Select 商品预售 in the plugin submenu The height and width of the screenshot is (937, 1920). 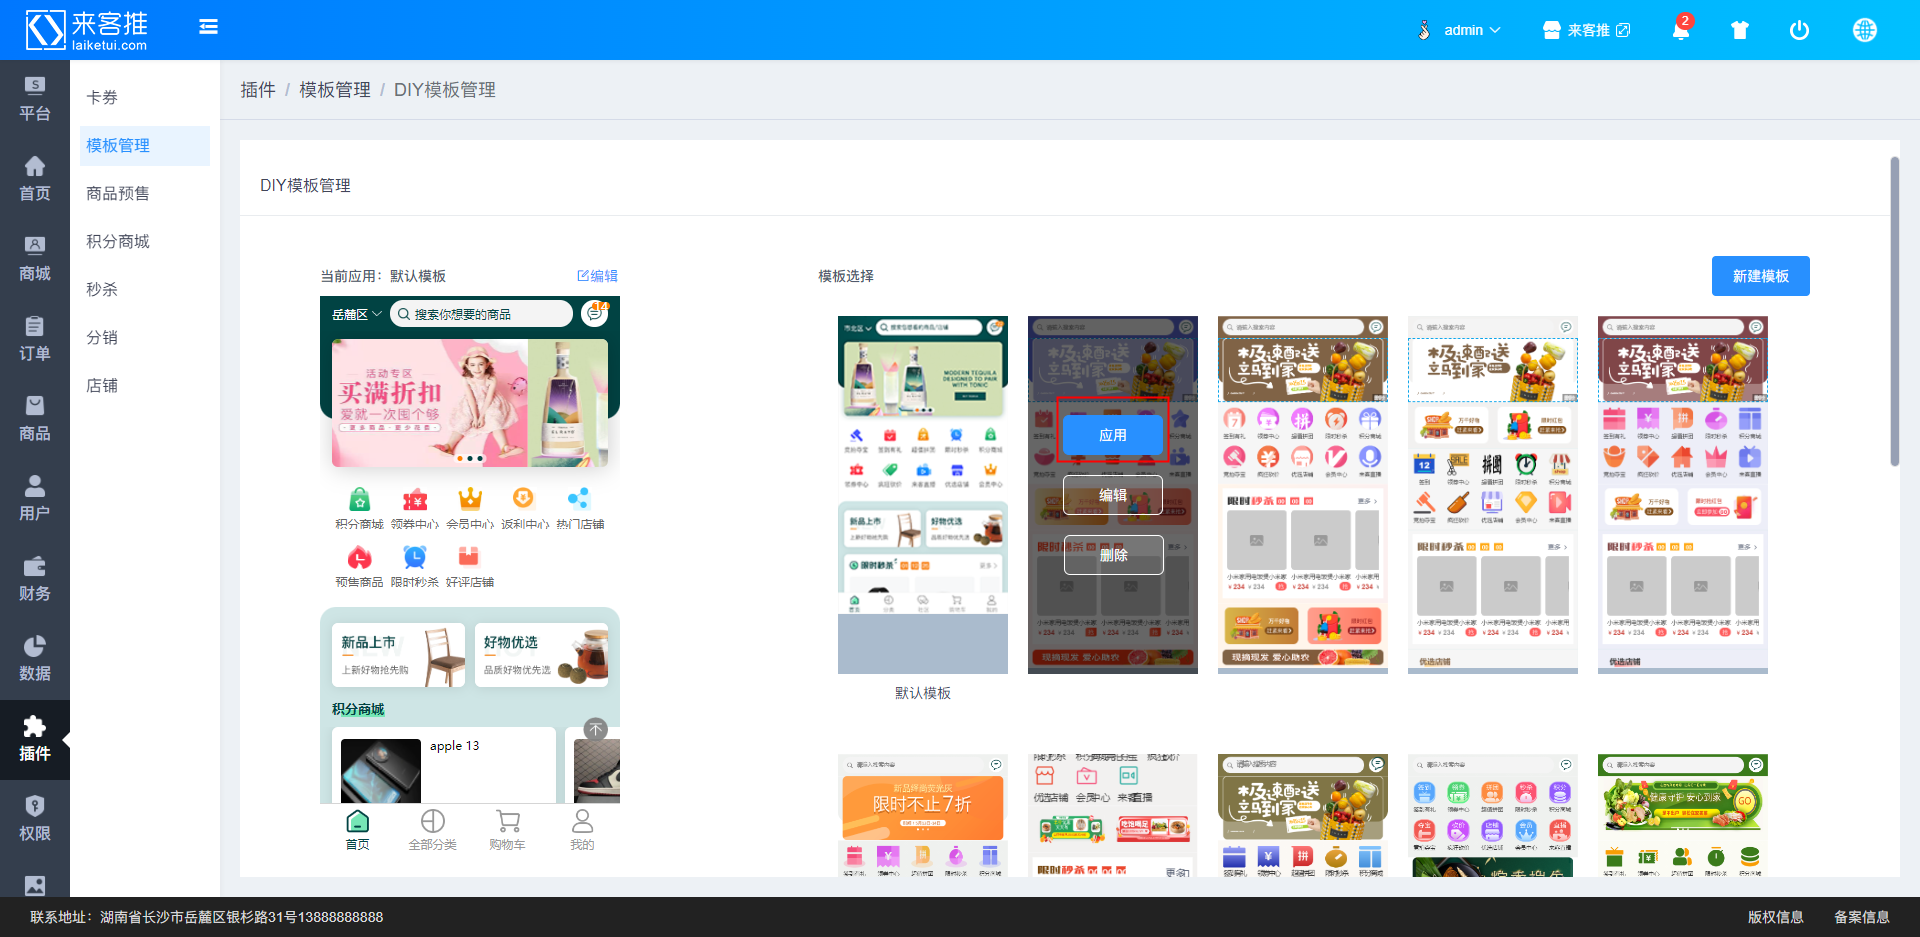[145, 193]
